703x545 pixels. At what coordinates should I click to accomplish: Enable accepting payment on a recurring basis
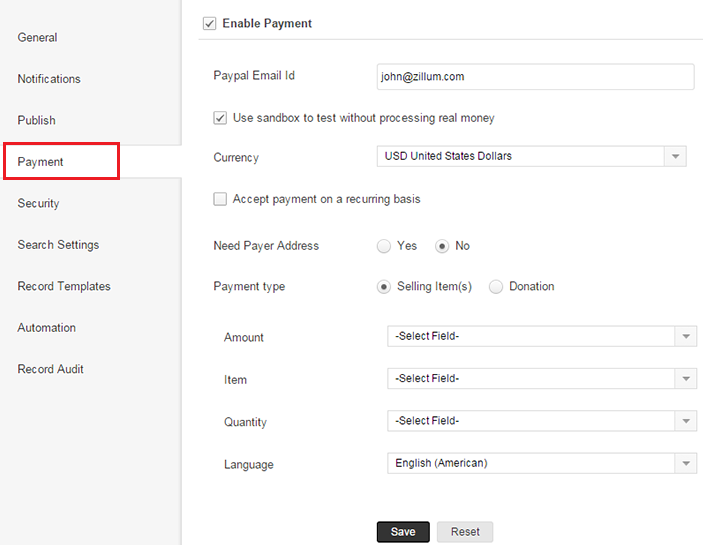[x=220, y=199]
